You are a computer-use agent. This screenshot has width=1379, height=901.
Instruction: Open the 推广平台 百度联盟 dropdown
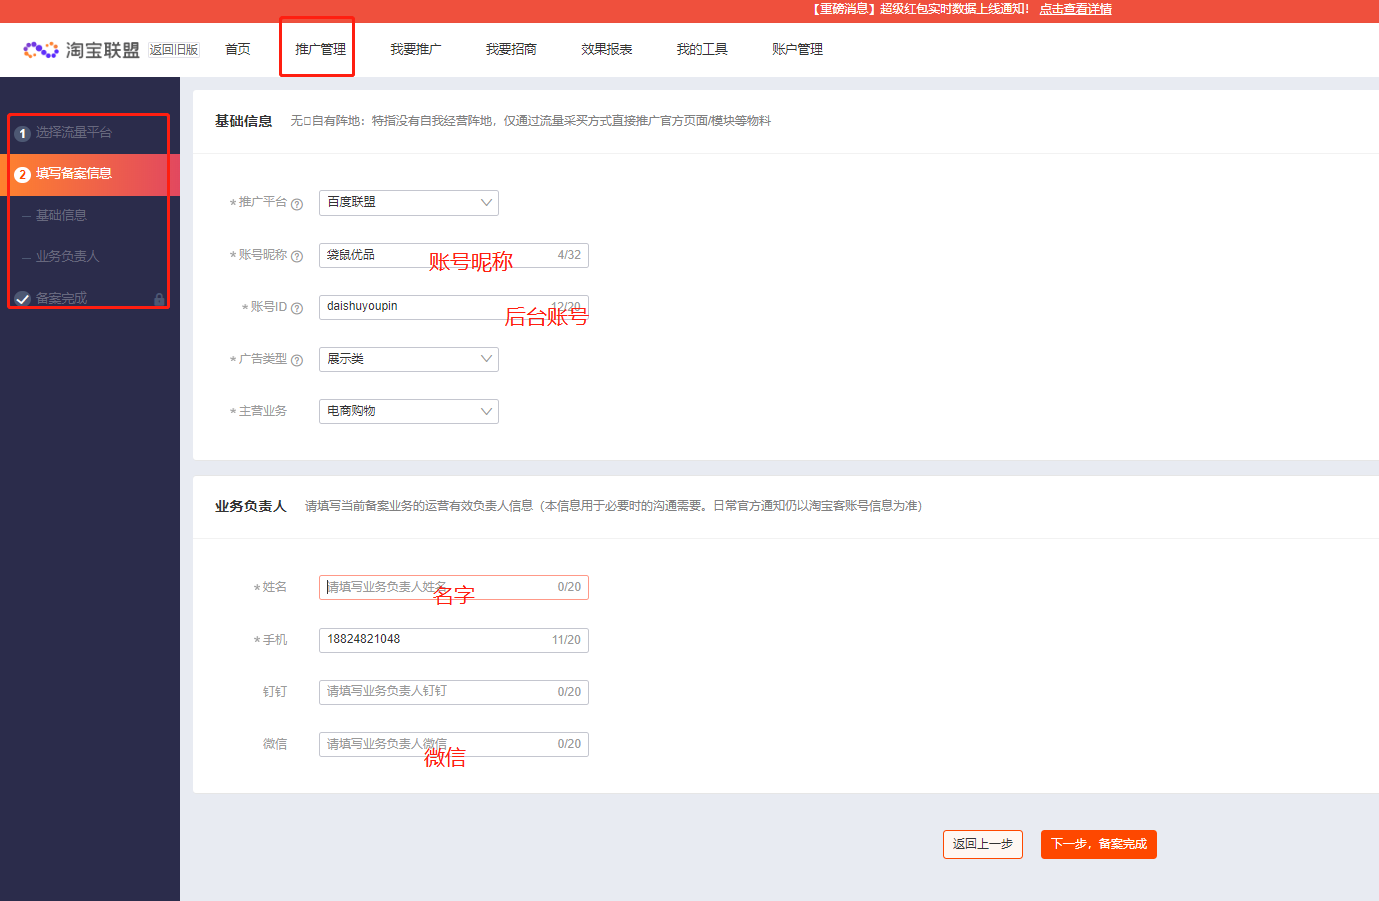[x=409, y=202]
